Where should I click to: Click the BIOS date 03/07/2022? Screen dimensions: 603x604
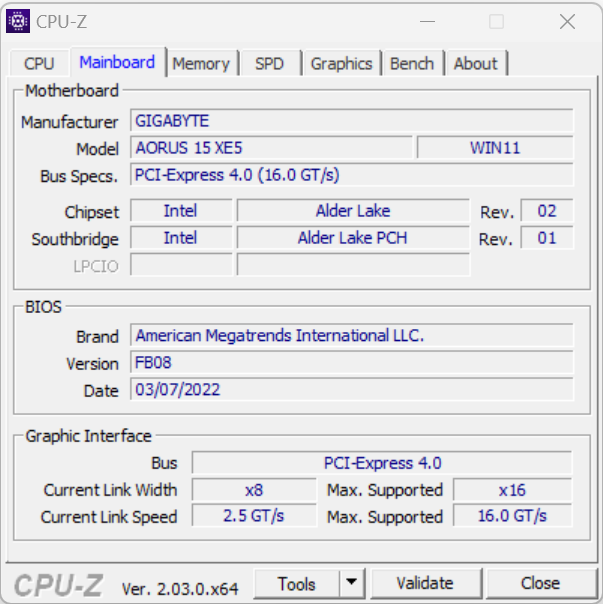coord(351,389)
